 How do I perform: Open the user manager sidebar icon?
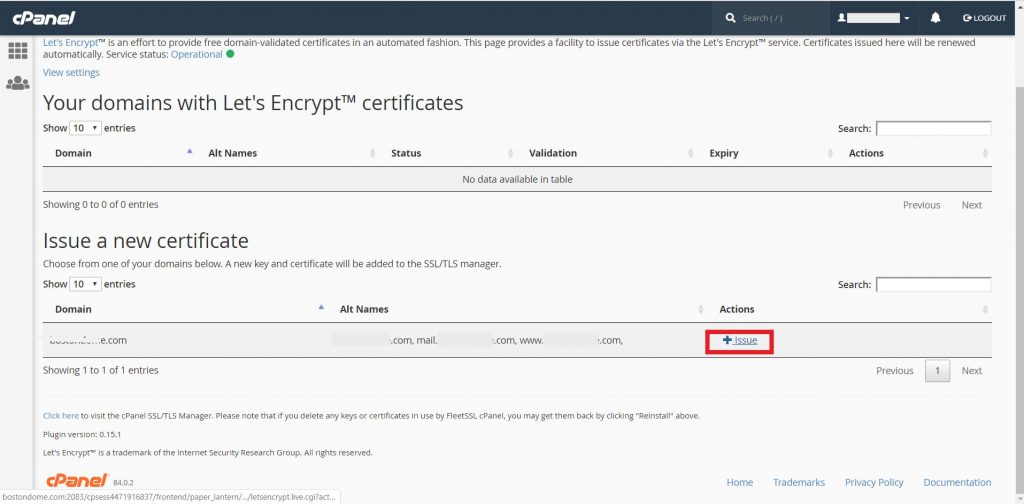click(18, 83)
